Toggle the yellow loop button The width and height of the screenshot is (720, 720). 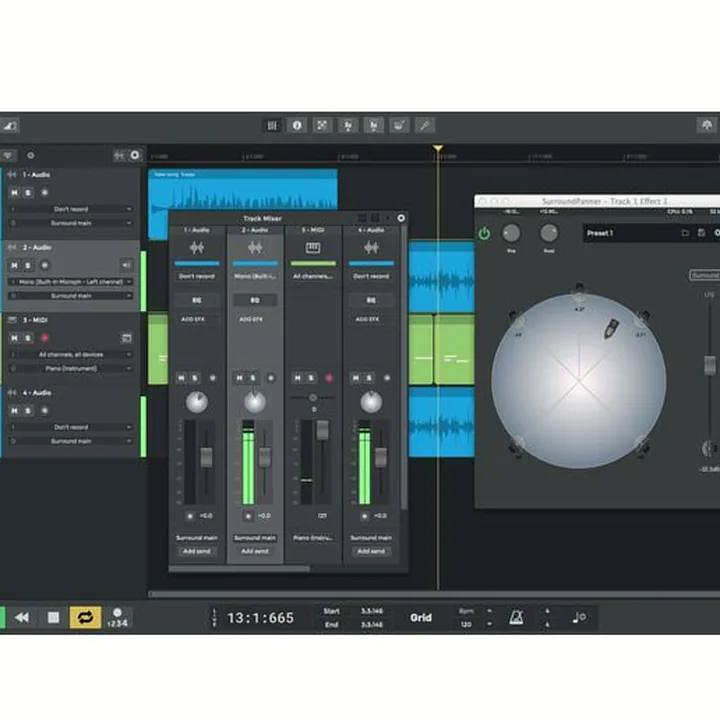tap(85, 618)
